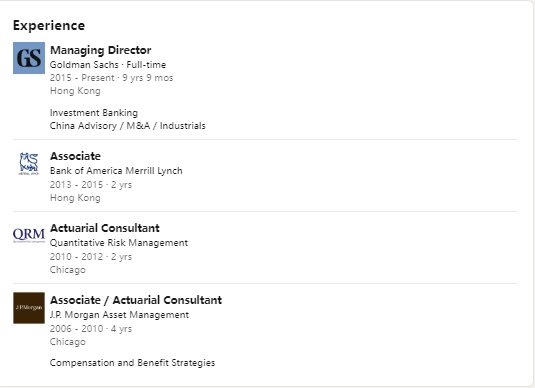The width and height of the screenshot is (535, 388).
Task: Click the Experience section heading
Action: coord(49,26)
